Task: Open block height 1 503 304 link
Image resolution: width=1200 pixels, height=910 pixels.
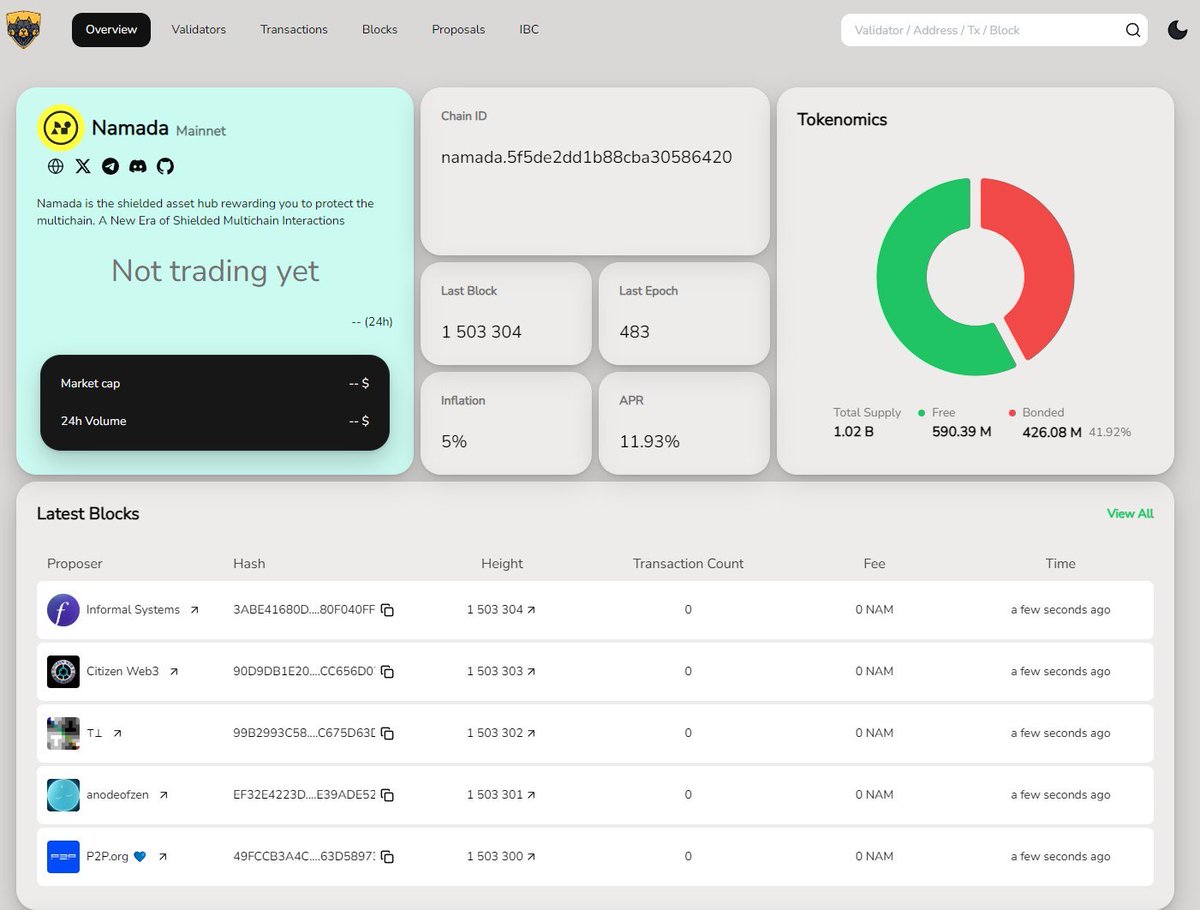Action: point(501,610)
